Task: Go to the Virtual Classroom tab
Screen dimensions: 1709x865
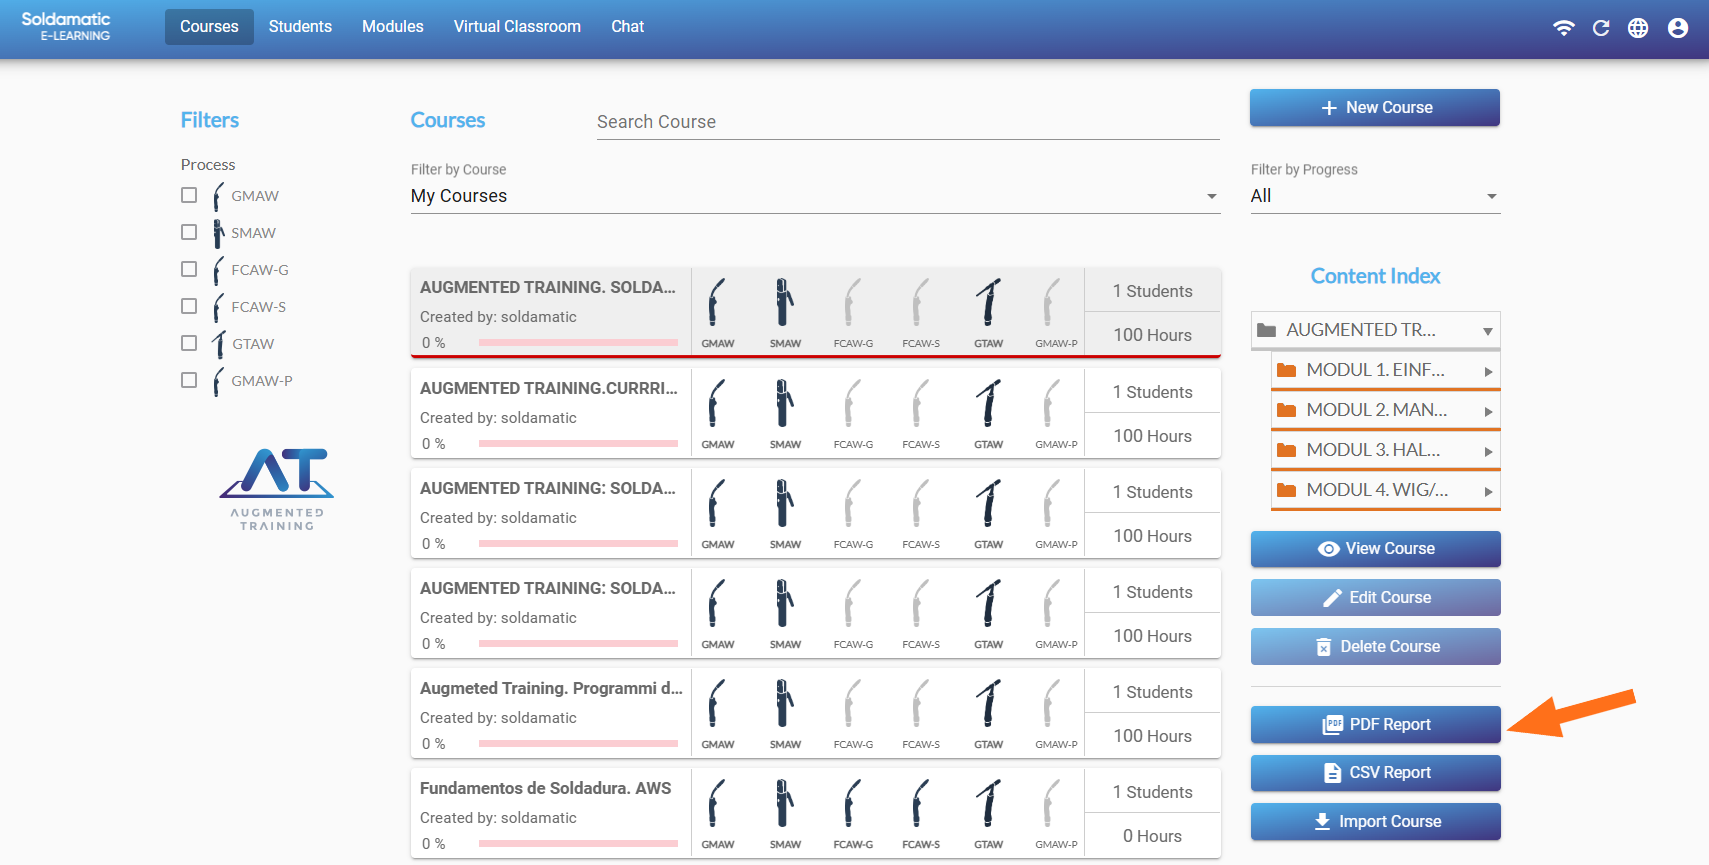Action: [x=517, y=27]
